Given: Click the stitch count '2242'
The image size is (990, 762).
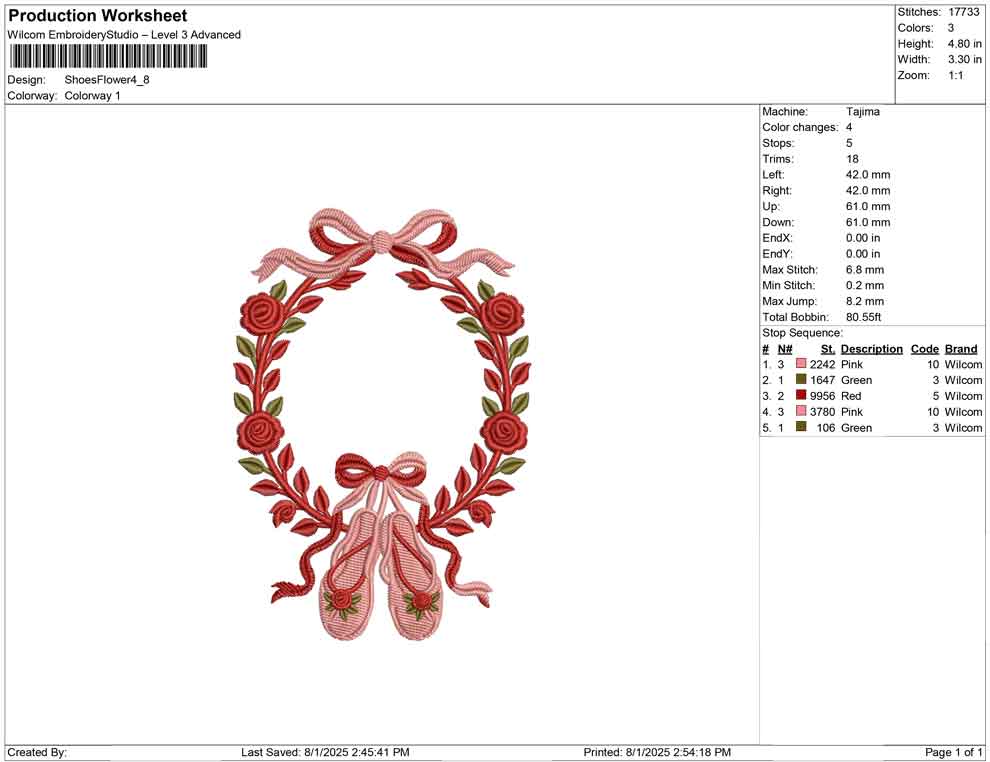Looking at the screenshot, I should click(823, 364).
